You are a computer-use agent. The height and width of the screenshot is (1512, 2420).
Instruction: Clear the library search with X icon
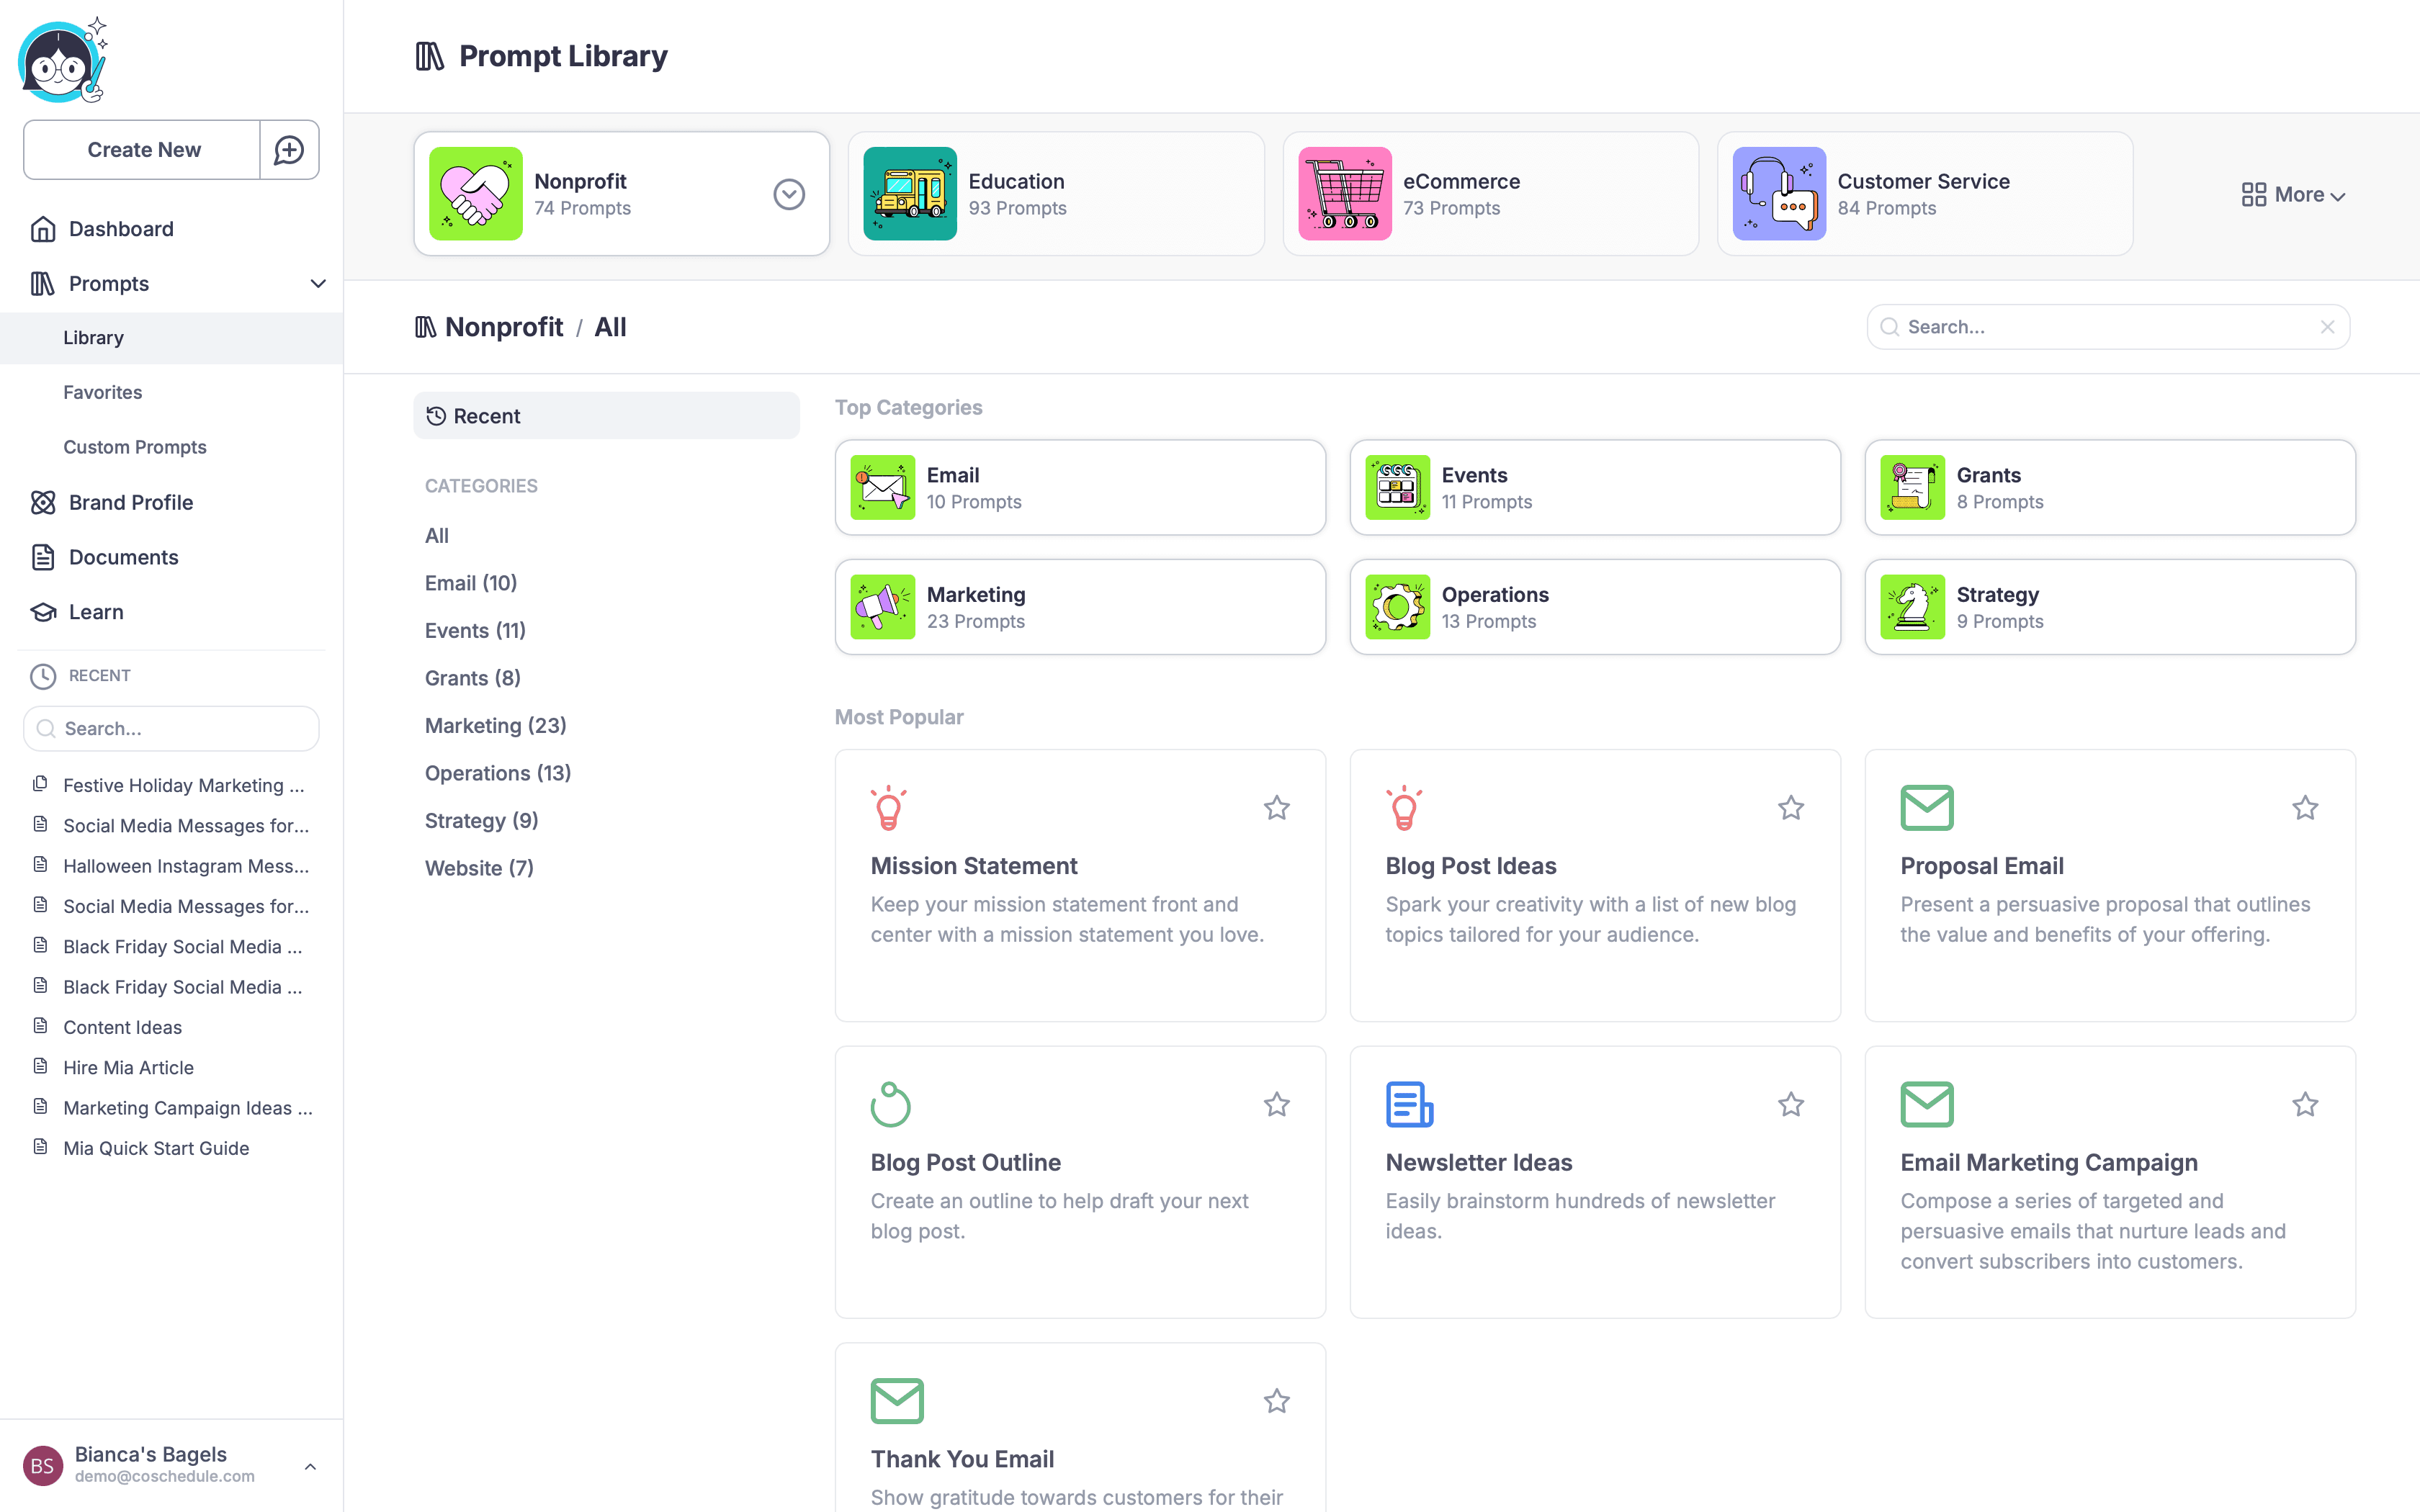pyautogui.click(x=2327, y=327)
